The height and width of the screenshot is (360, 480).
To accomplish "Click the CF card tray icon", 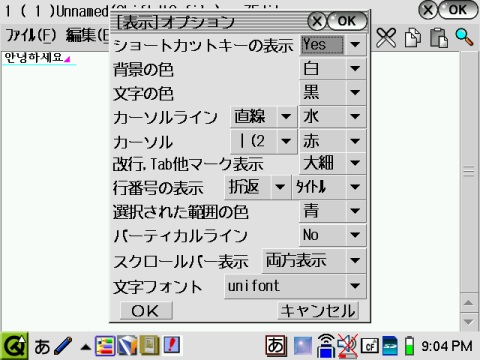I will pos(370,346).
